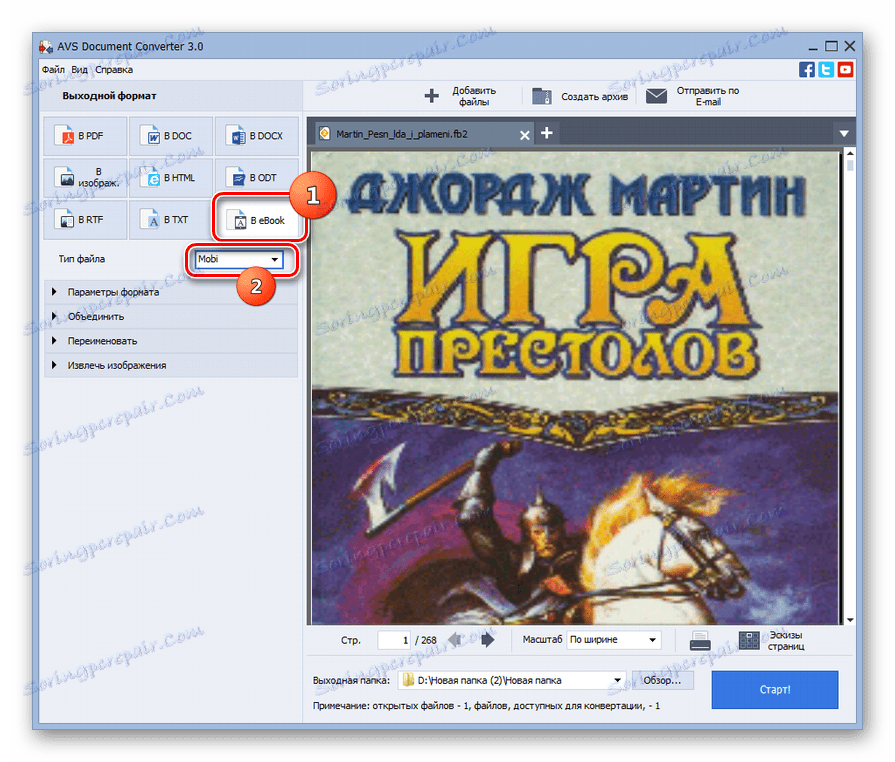Click the page number input field
Image resolution: width=895 pixels, height=762 pixels.
394,640
